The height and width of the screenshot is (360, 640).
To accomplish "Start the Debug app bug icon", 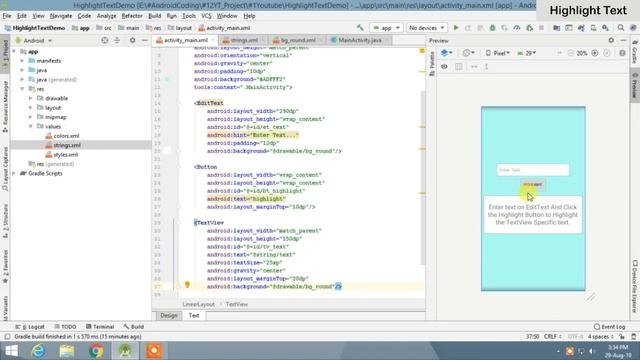I will point(493,28).
